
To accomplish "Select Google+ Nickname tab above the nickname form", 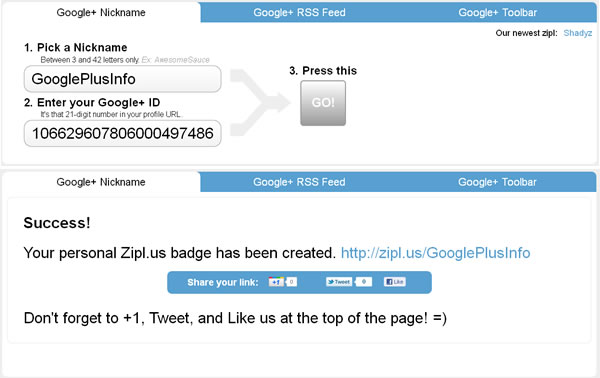I will tap(101, 13).
